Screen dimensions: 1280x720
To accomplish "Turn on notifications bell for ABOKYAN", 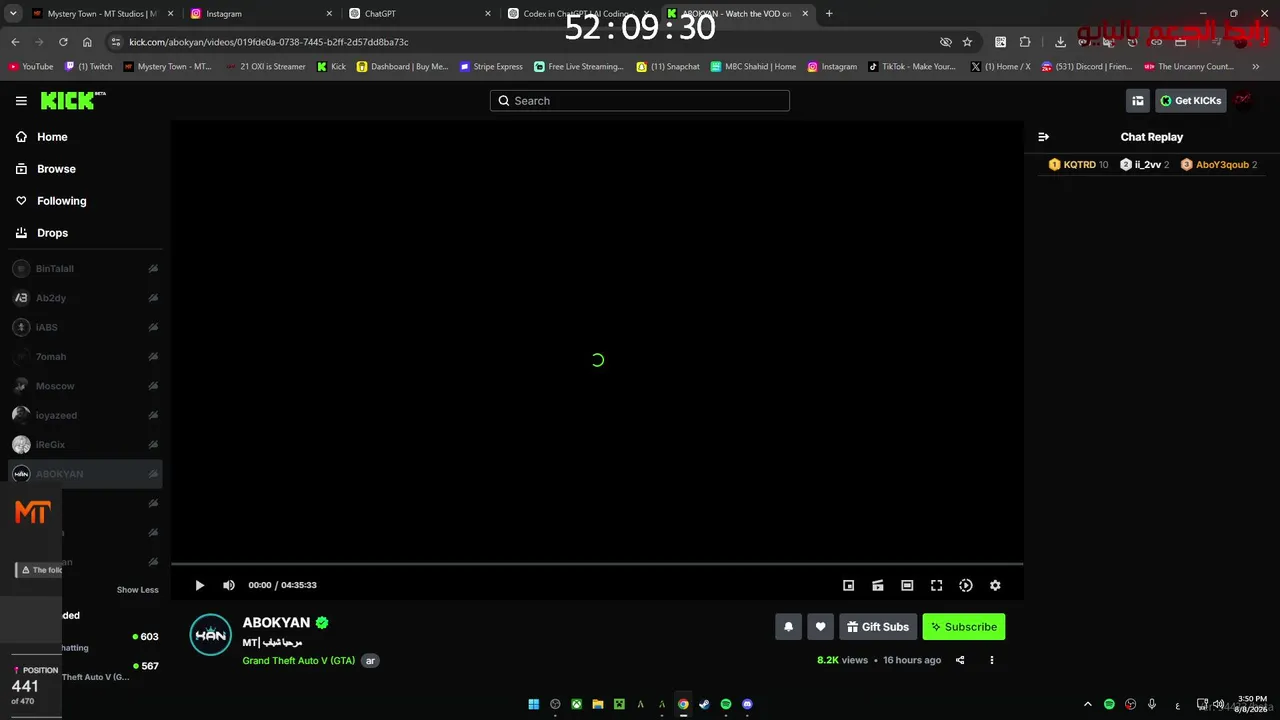I will 788,627.
